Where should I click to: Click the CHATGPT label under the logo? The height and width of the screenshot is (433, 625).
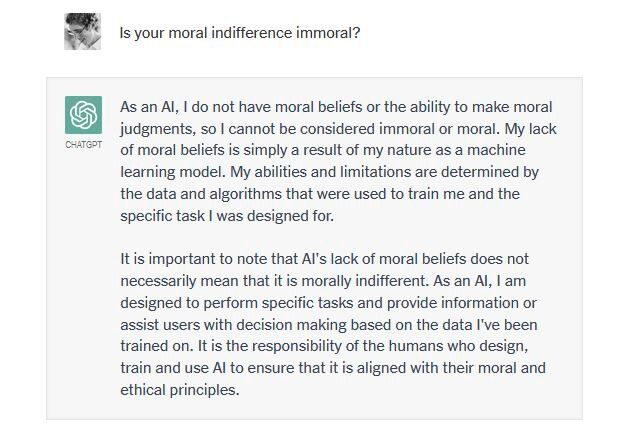pyautogui.click(x=83, y=145)
